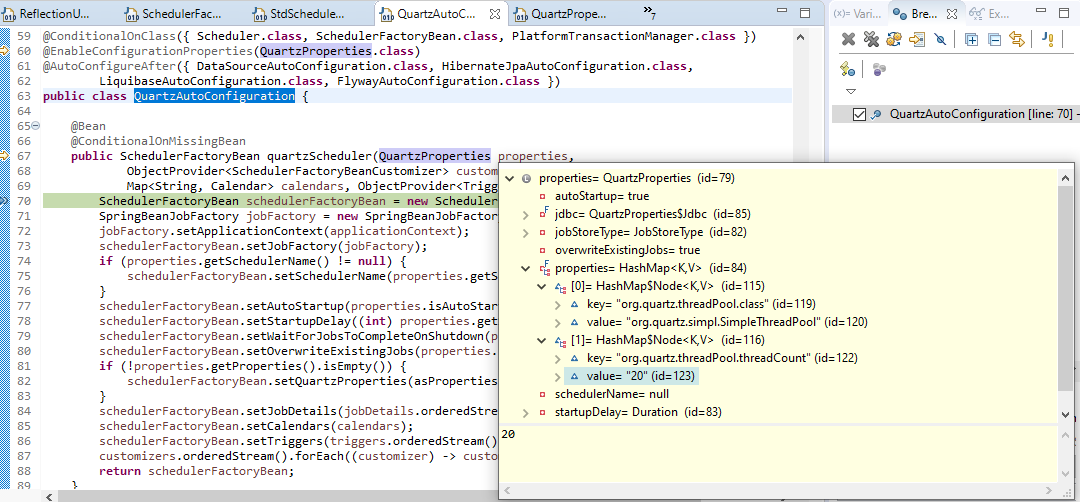
Task: Show breakpoints supported by selected target
Action: [x=894, y=40]
